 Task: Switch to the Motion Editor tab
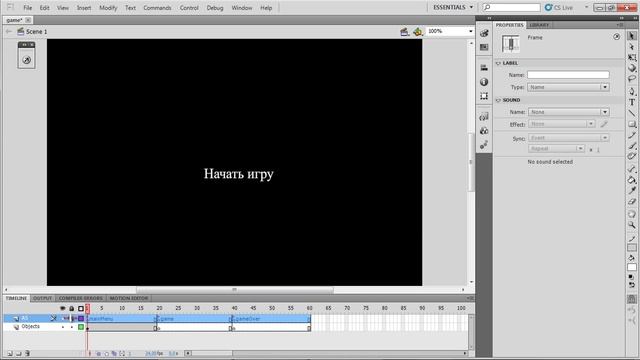[x=129, y=298]
